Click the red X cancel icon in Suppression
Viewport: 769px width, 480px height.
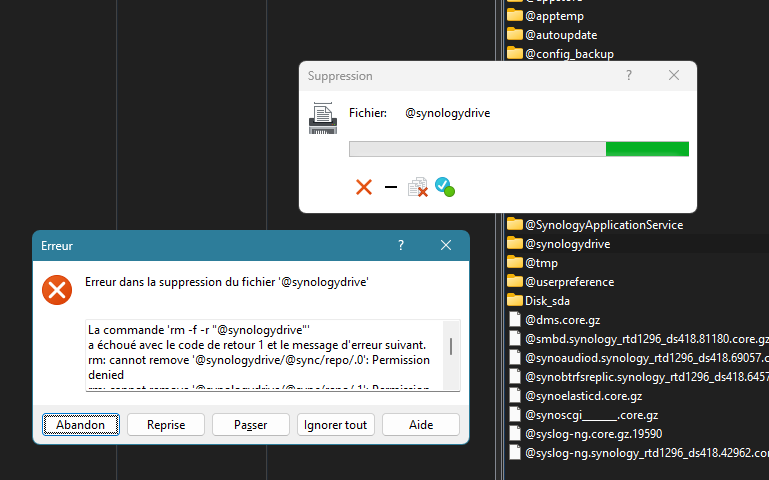pyautogui.click(x=364, y=187)
